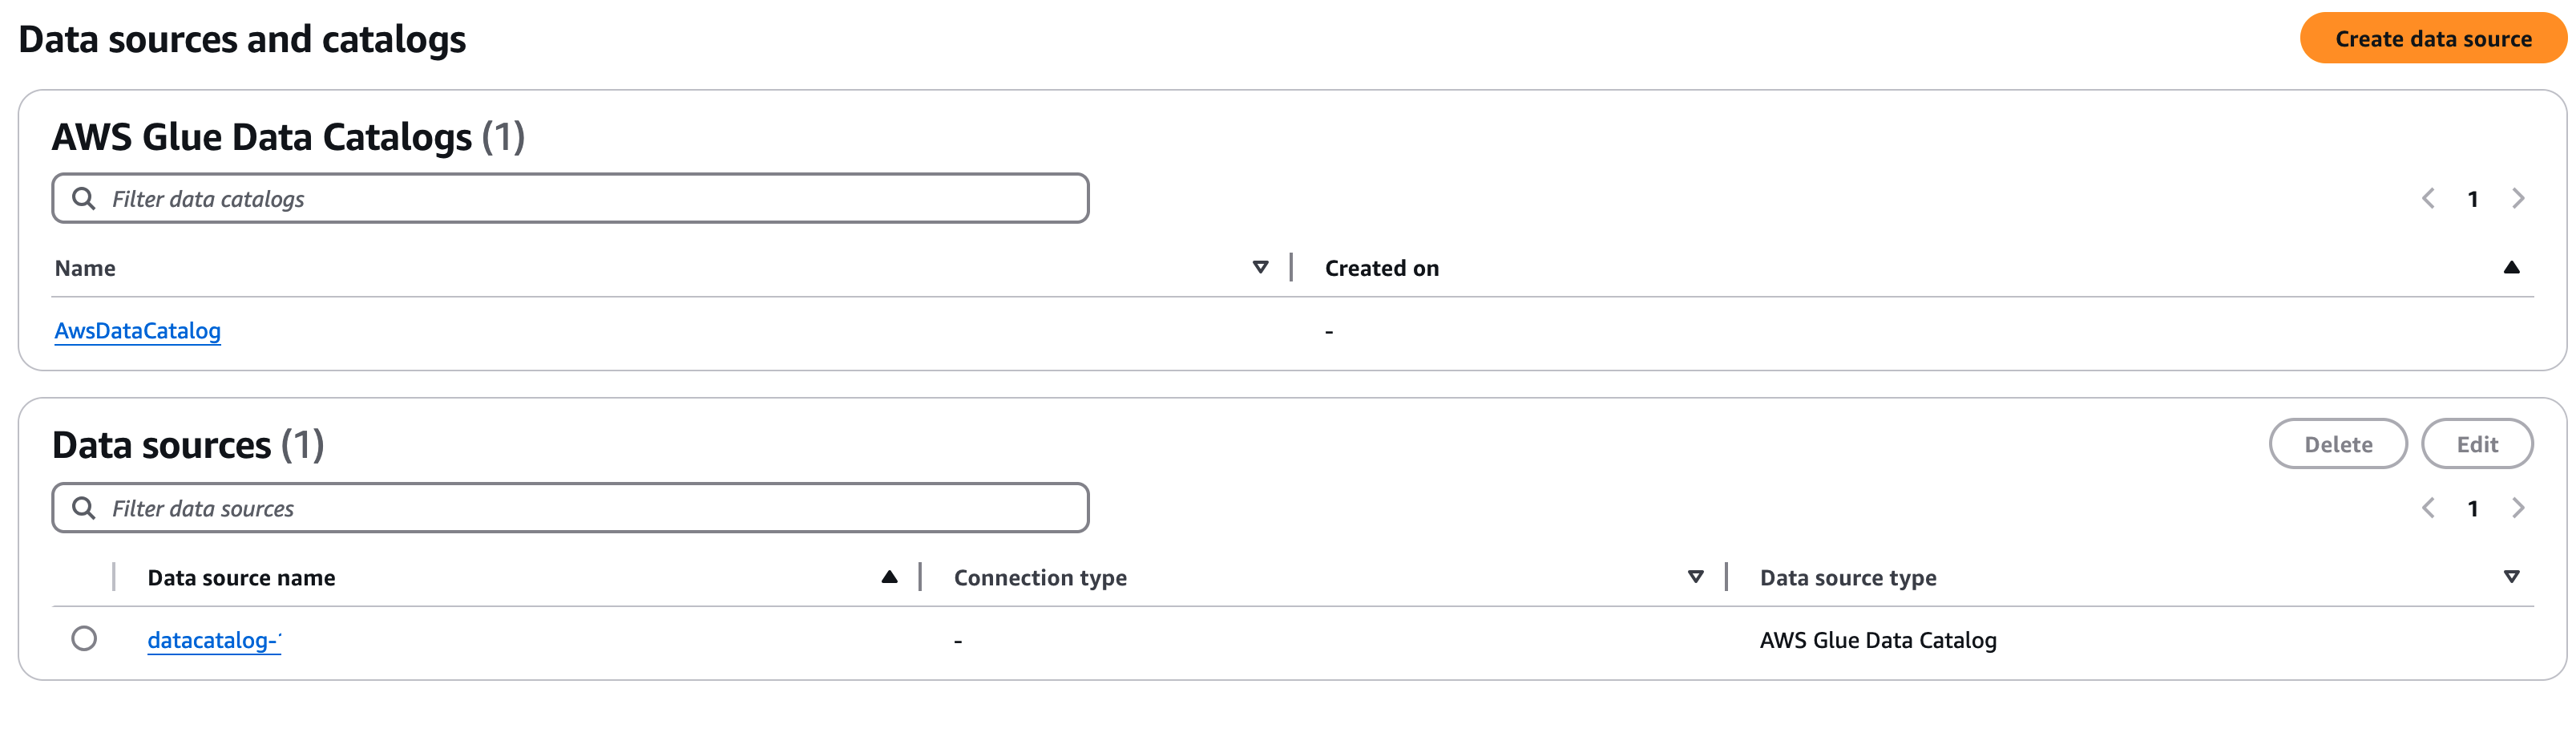Go to previous page of Glue Data Catalogs
Viewport: 2576px width, 741px height.
(2428, 199)
